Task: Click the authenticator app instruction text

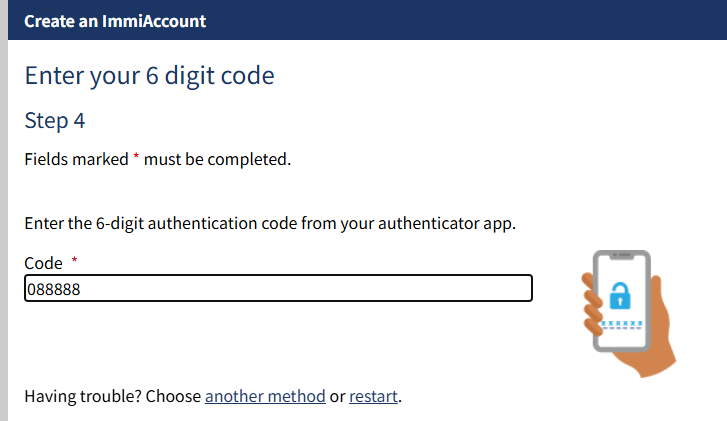Action: (x=270, y=223)
